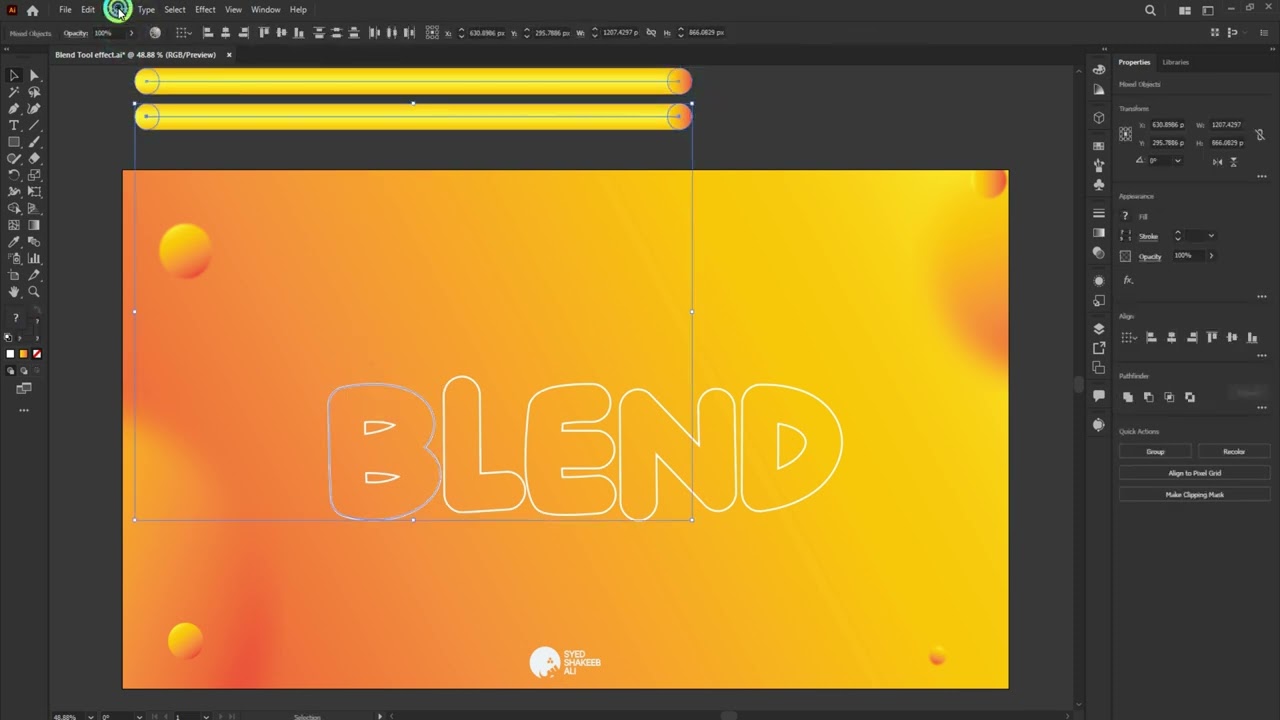Select the Curvature tool
This screenshot has height=720, width=1280.
tap(34, 108)
